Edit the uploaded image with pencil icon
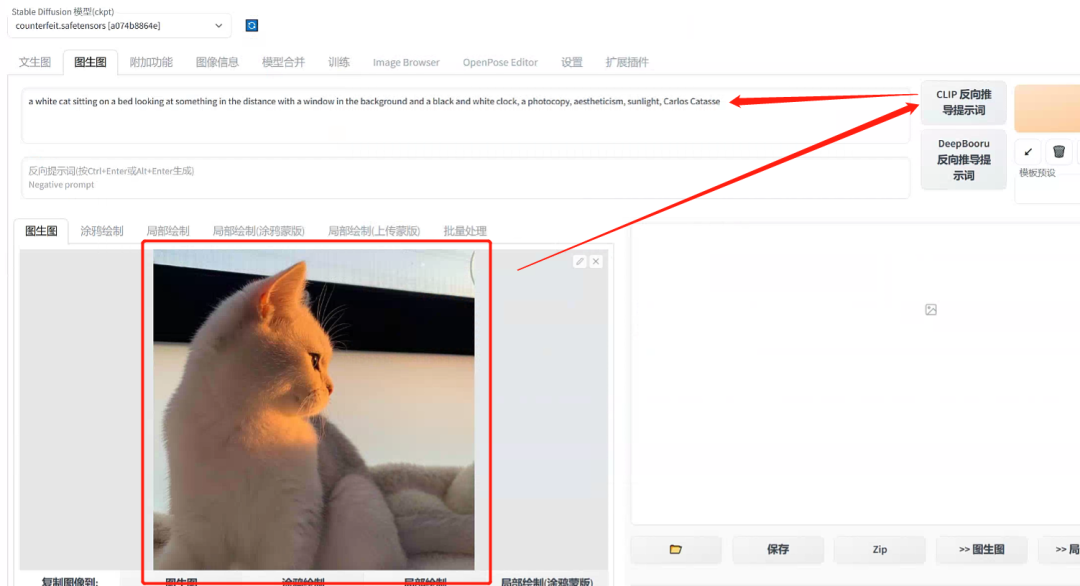The width and height of the screenshot is (1080, 586). click(579, 262)
